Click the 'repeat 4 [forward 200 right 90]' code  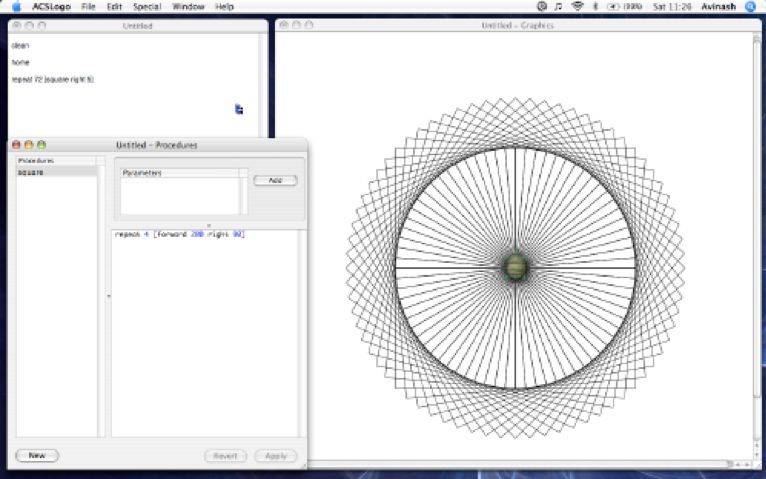180,234
